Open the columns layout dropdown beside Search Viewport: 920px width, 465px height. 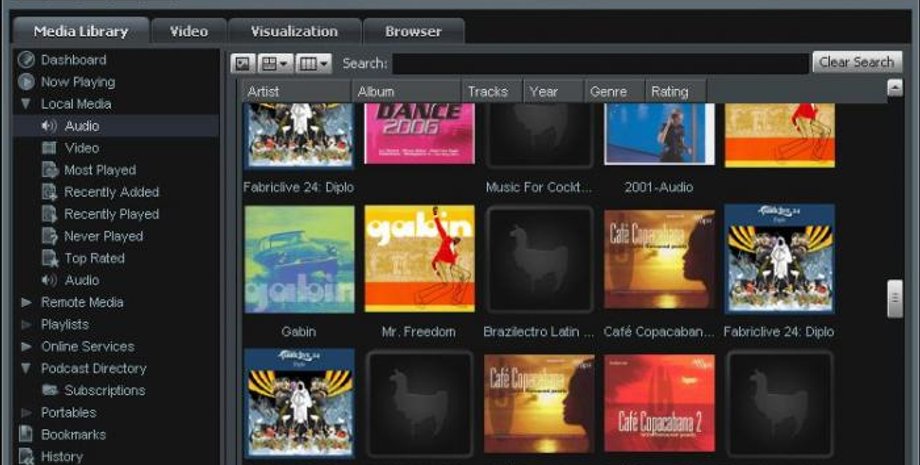pyautogui.click(x=313, y=63)
